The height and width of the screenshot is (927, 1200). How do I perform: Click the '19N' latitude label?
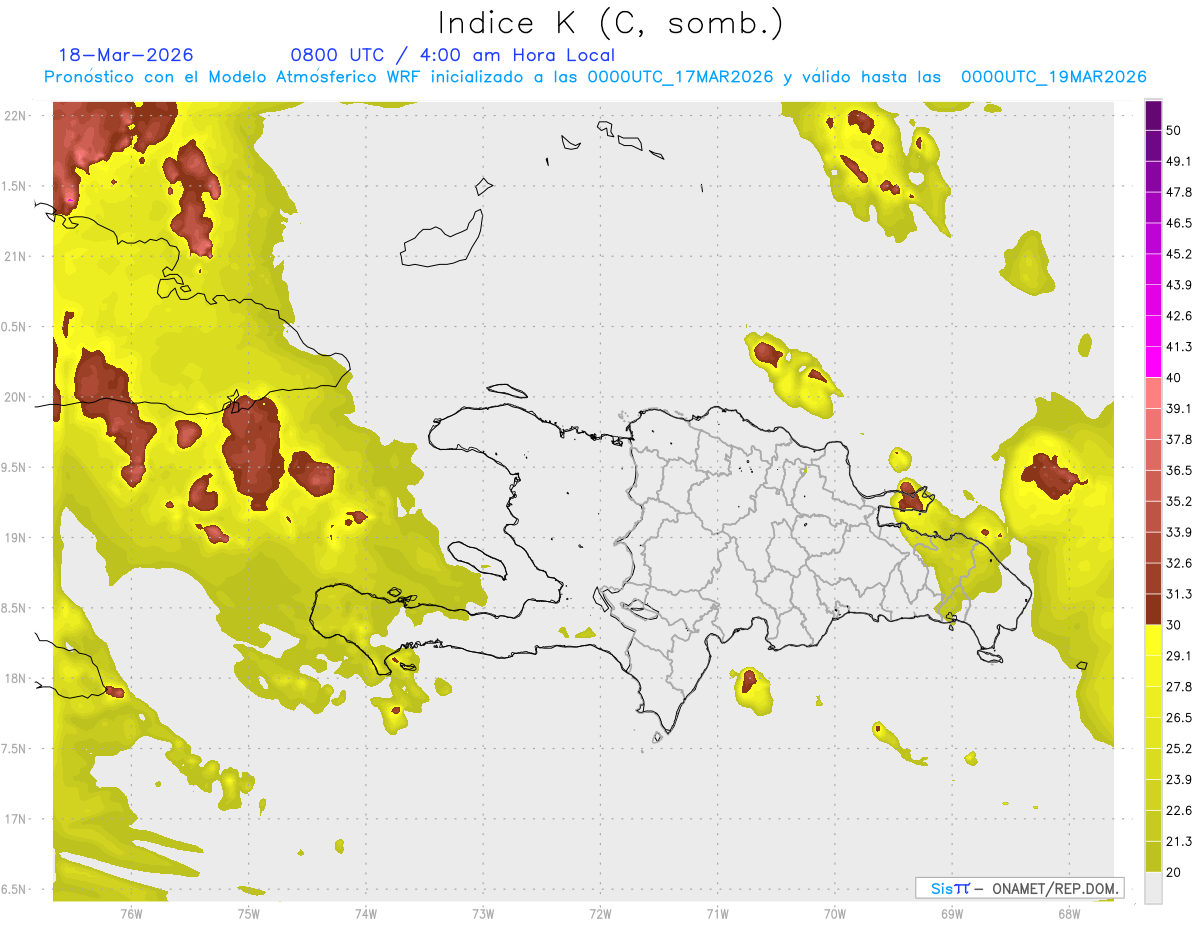(16, 538)
